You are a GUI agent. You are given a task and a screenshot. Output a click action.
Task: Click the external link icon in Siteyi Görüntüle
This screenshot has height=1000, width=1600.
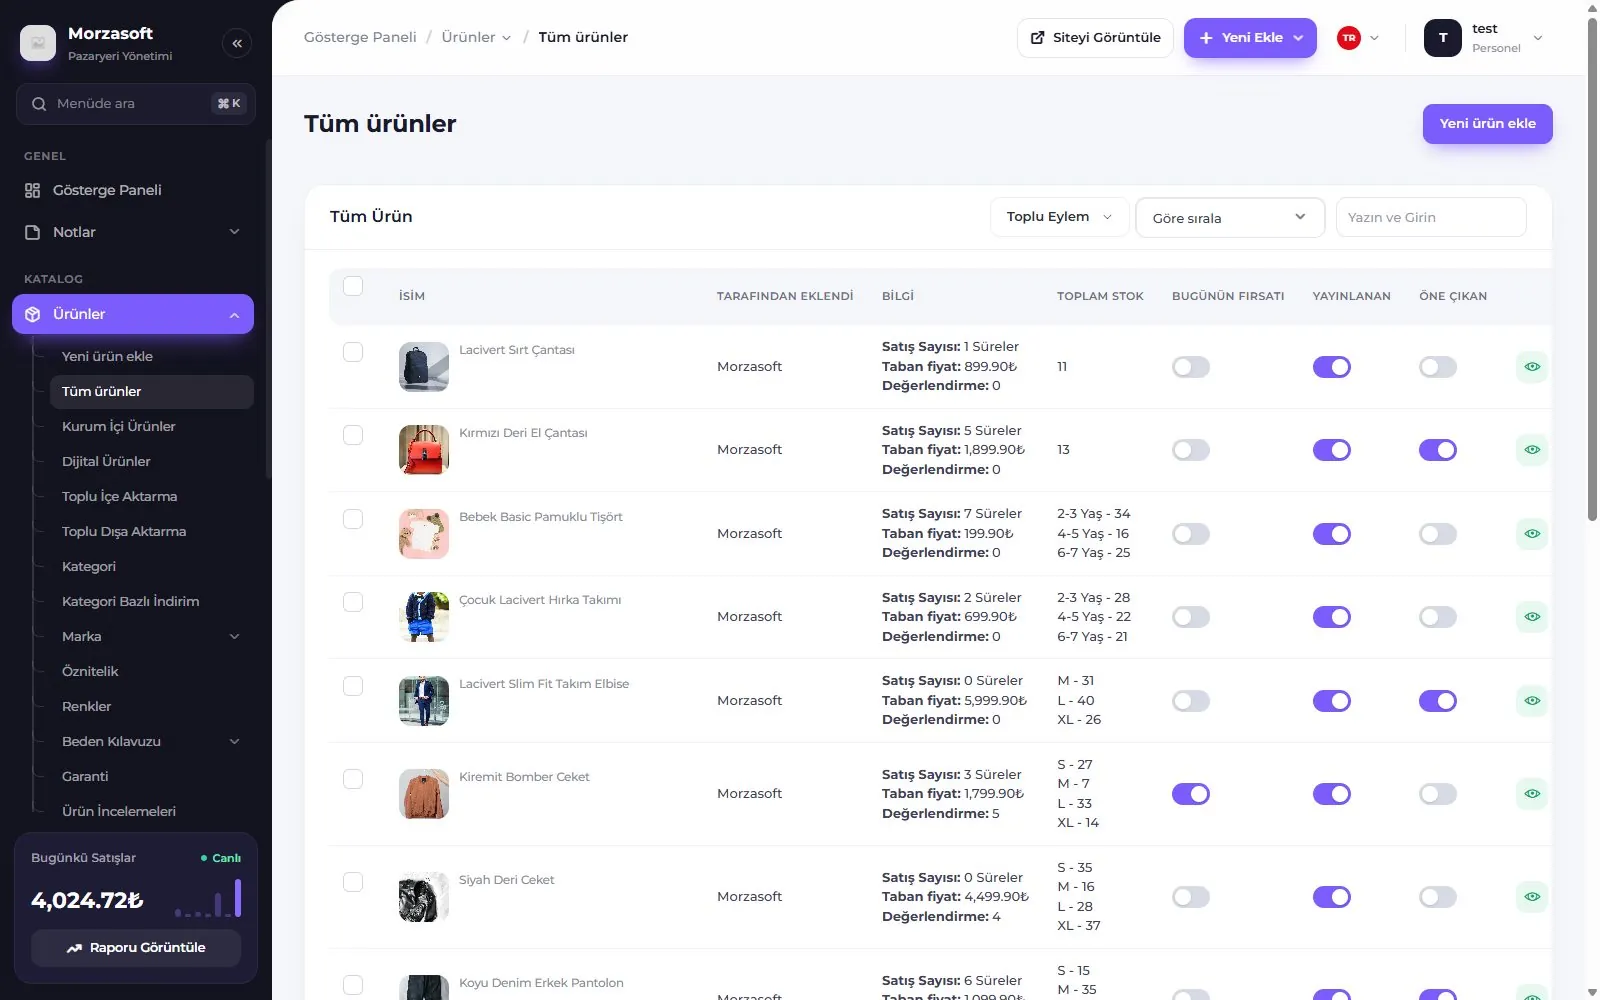click(1037, 38)
